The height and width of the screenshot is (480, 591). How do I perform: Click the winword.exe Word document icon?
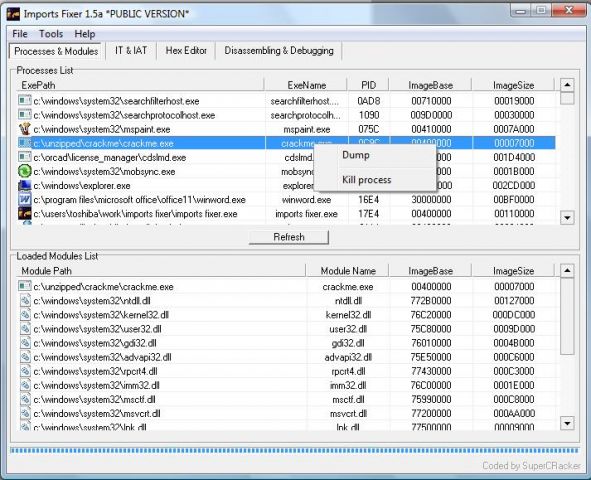click(x=24, y=199)
